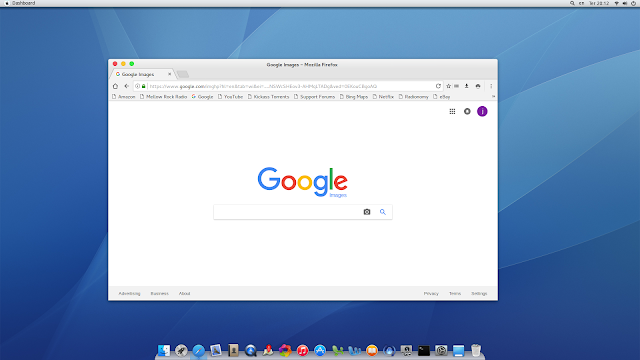This screenshot has height=360, width=640.
Task: Open Google notifications bell icon
Action: point(467,111)
